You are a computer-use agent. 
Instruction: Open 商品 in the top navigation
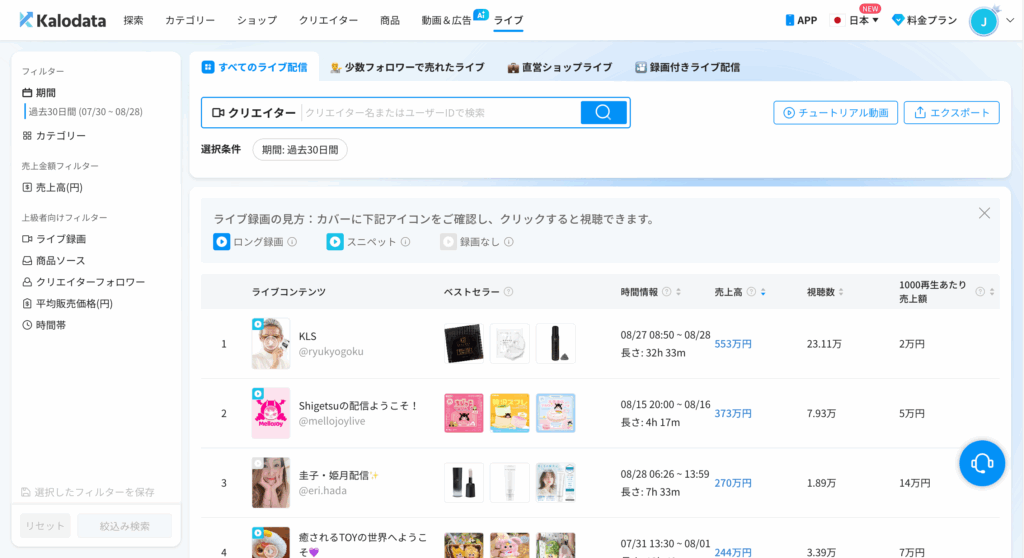(x=390, y=20)
